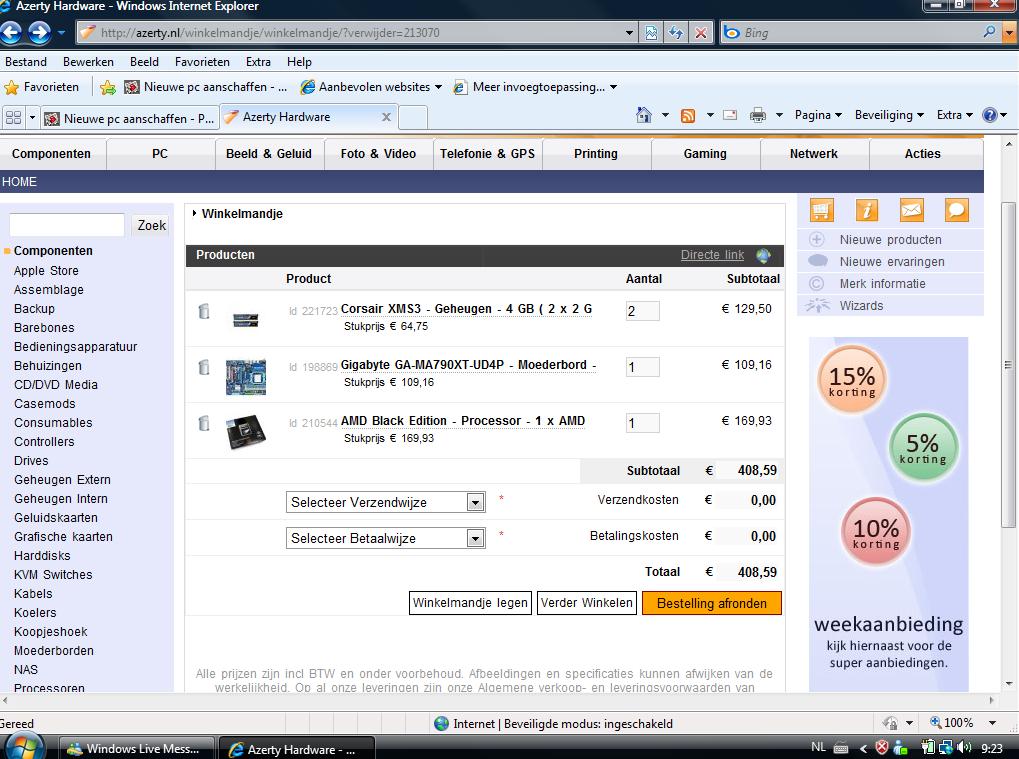Click the sidebar search text field
Image resolution: width=1019 pixels, height=759 pixels.
pos(67,225)
